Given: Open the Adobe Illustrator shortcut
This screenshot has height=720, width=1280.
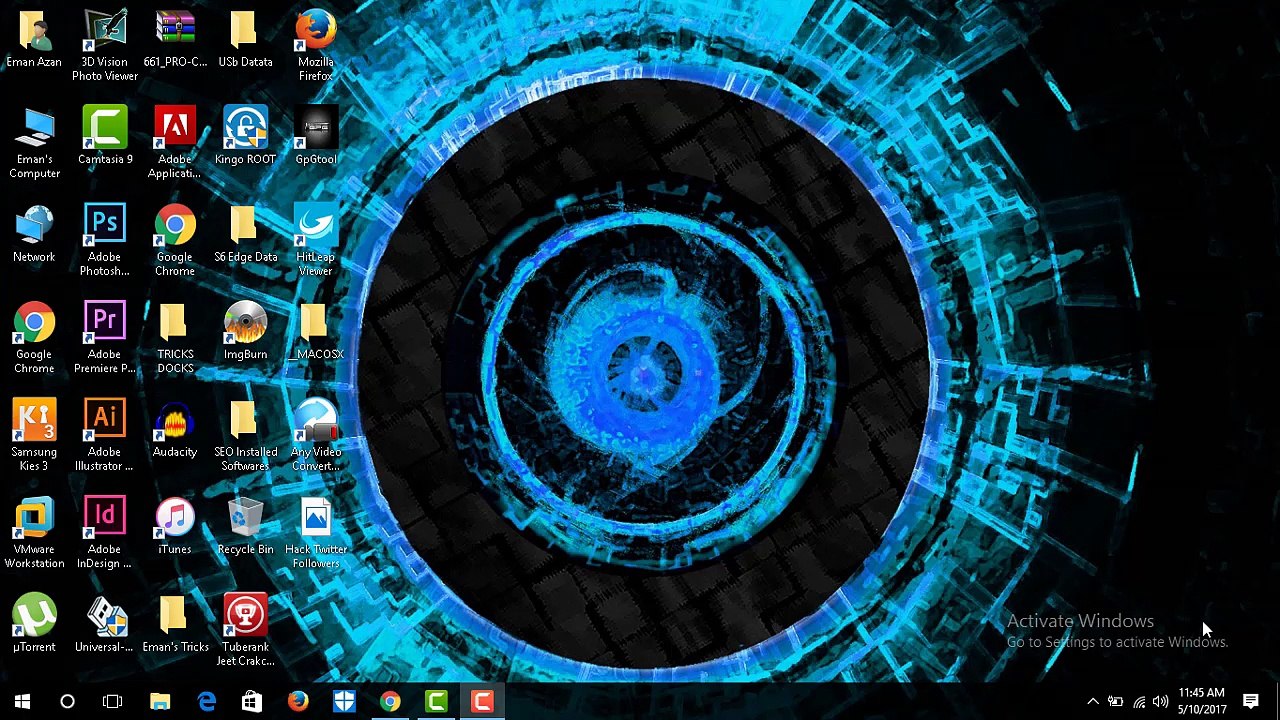Looking at the screenshot, I should pyautogui.click(x=105, y=436).
